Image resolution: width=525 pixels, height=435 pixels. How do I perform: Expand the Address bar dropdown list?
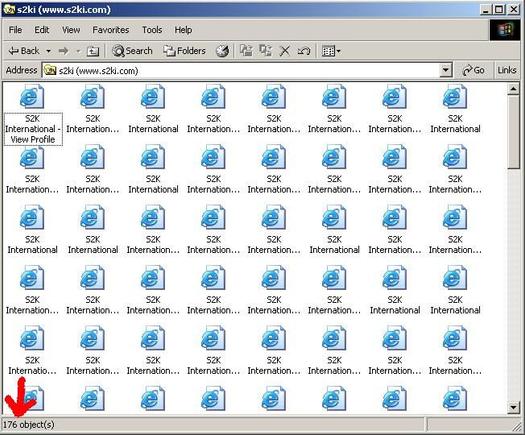445,70
